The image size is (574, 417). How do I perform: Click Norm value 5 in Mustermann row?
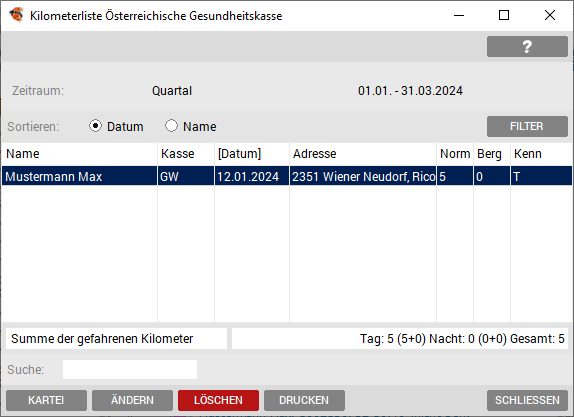click(x=455, y=176)
